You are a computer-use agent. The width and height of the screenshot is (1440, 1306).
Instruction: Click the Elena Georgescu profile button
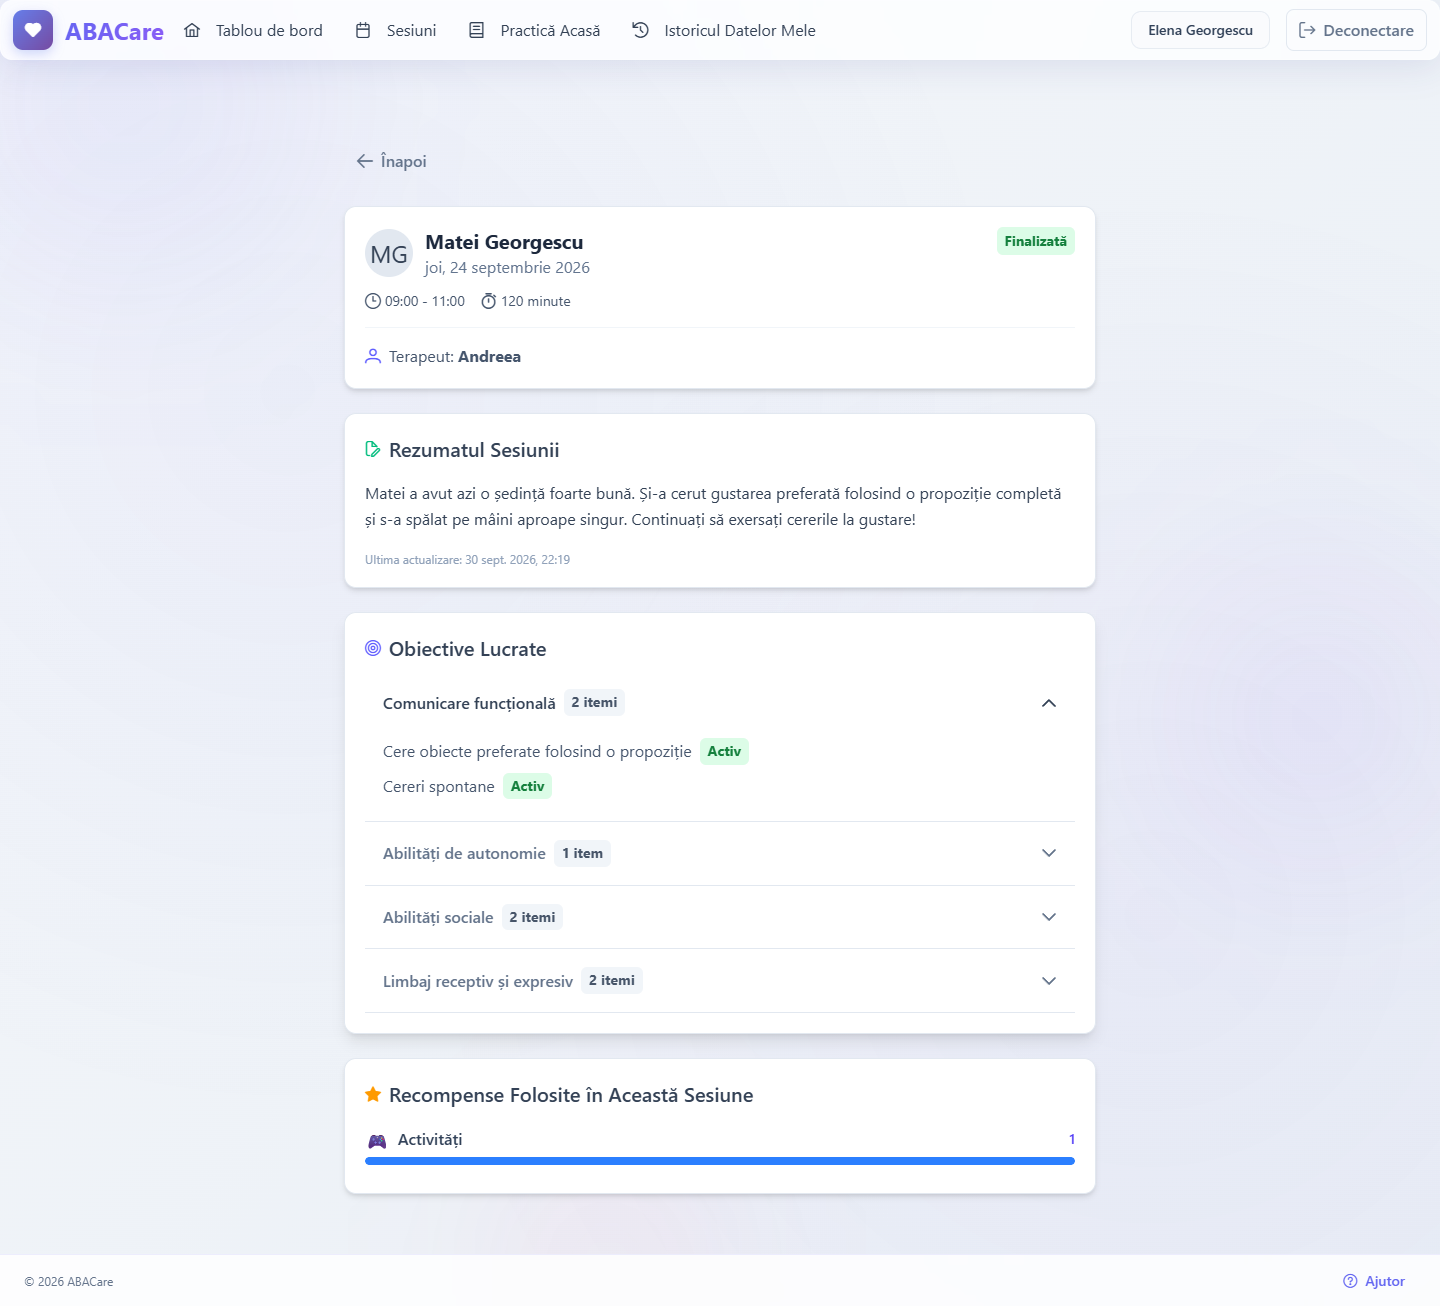tap(1200, 30)
